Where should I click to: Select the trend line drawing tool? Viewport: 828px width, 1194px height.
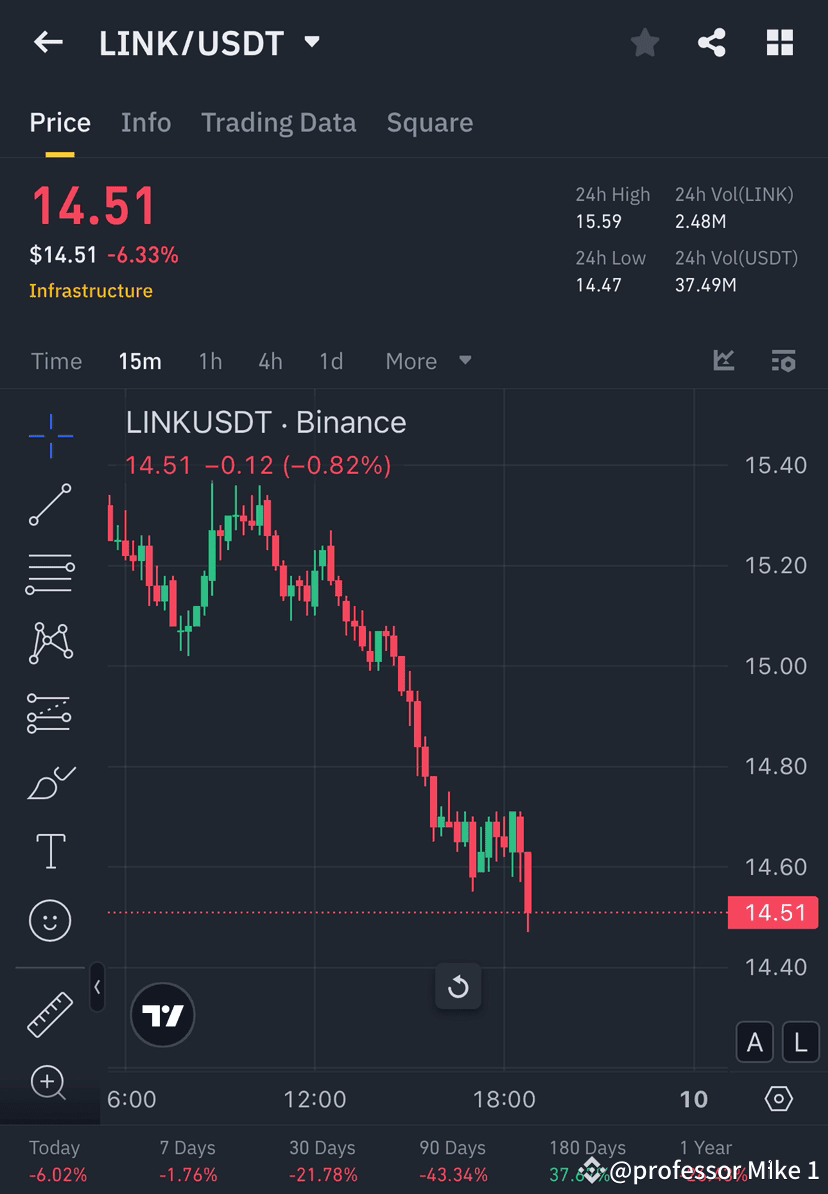[x=50, y=505]
